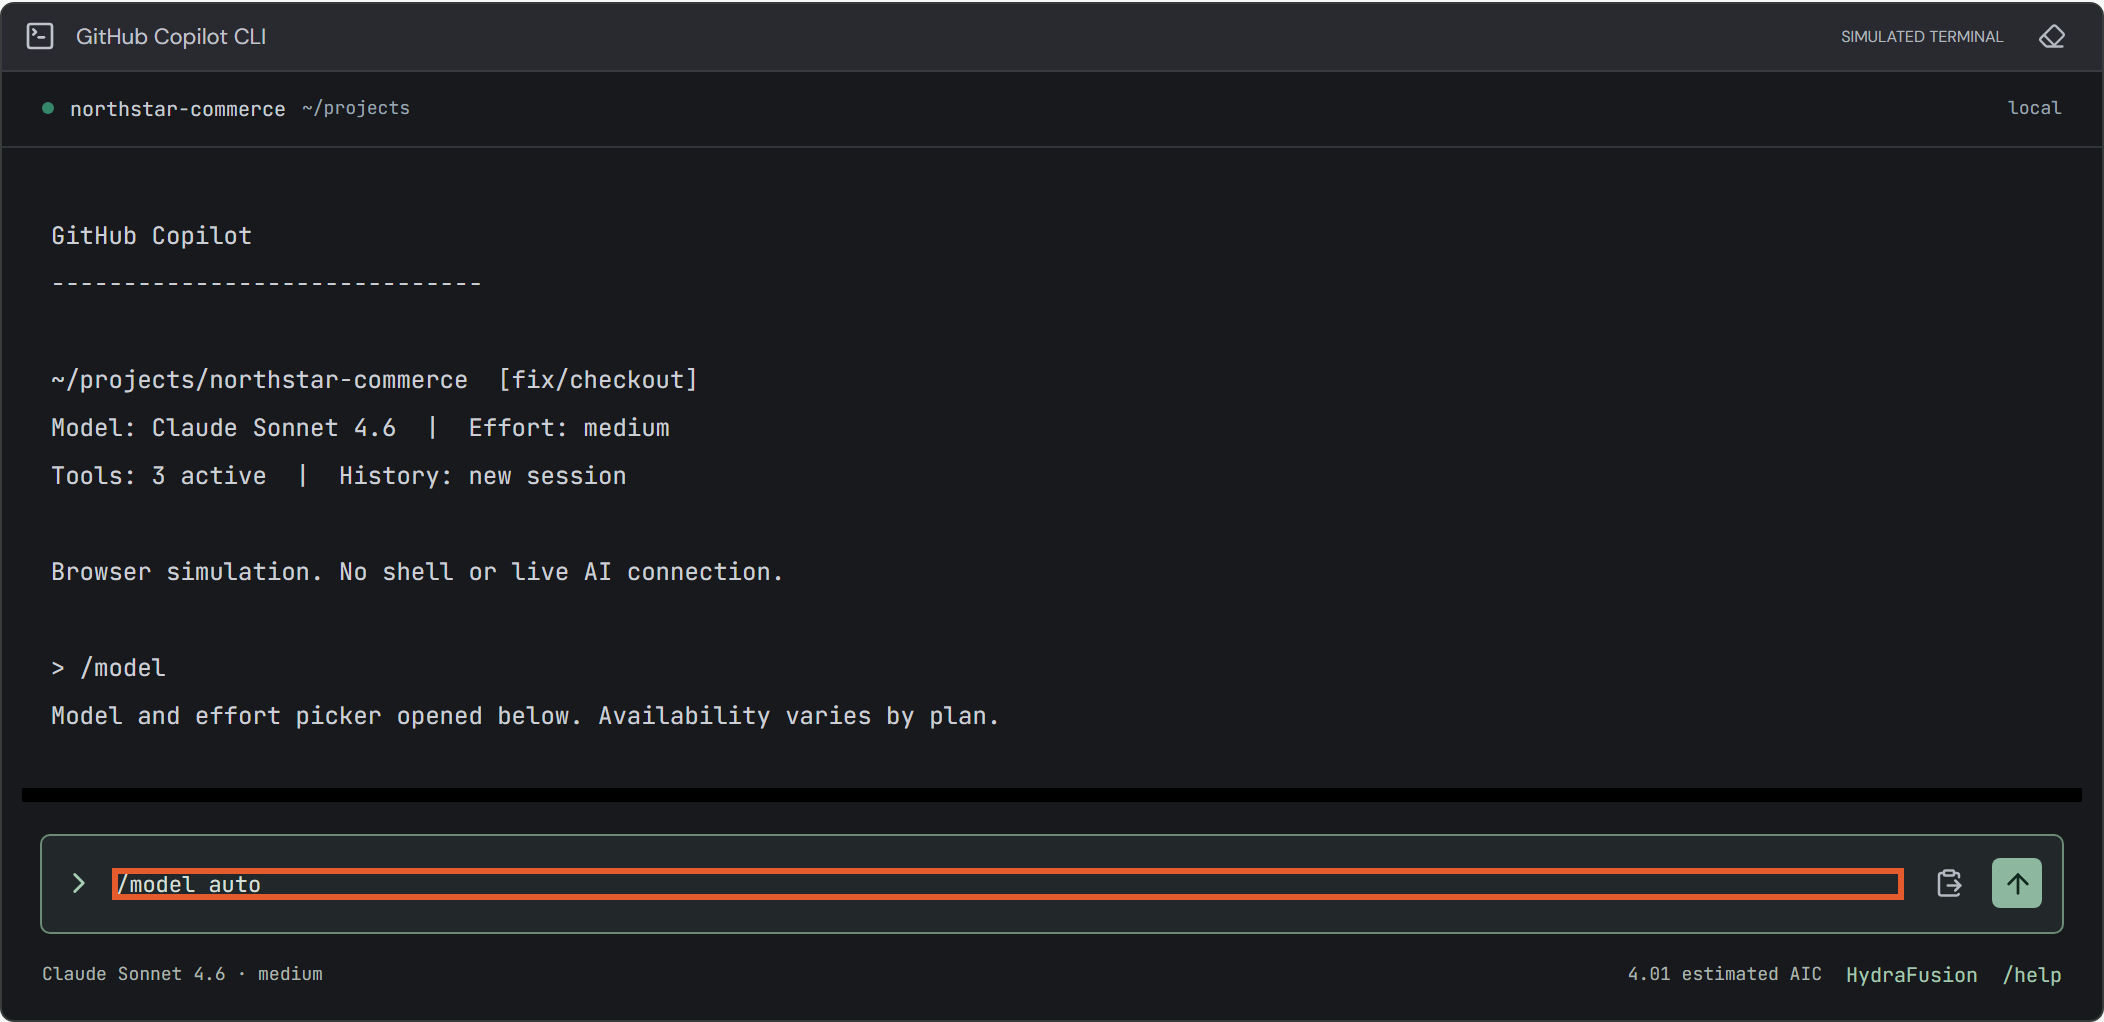
Task: Submit the command with the up-arrow button
Action: coord(2017,883)
